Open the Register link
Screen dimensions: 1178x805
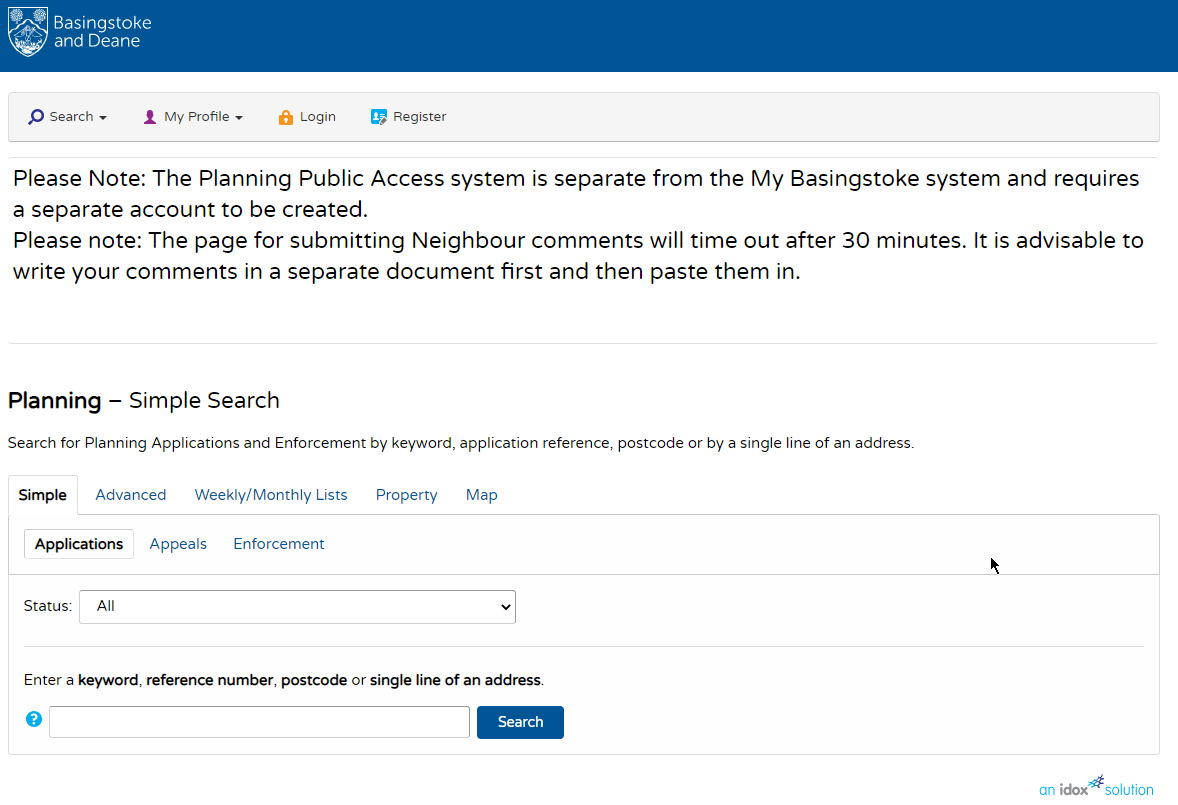(409, 117)
